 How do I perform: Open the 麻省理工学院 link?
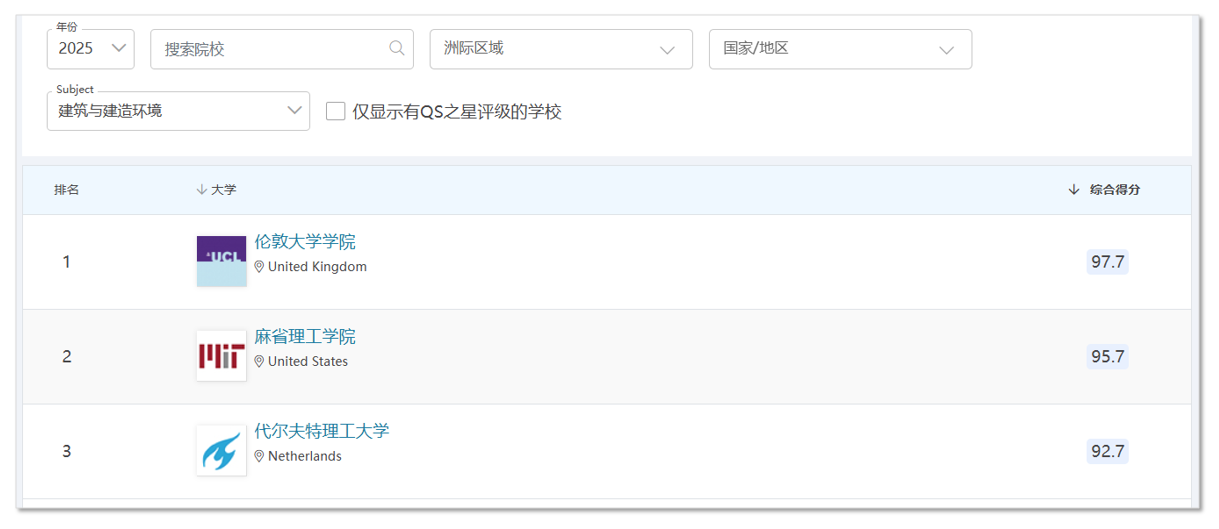point(305,337)
